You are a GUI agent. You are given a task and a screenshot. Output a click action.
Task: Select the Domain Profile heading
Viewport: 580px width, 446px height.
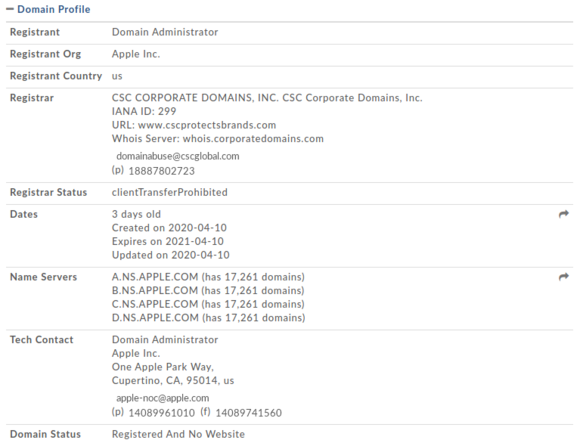click(x=54, y=9)
